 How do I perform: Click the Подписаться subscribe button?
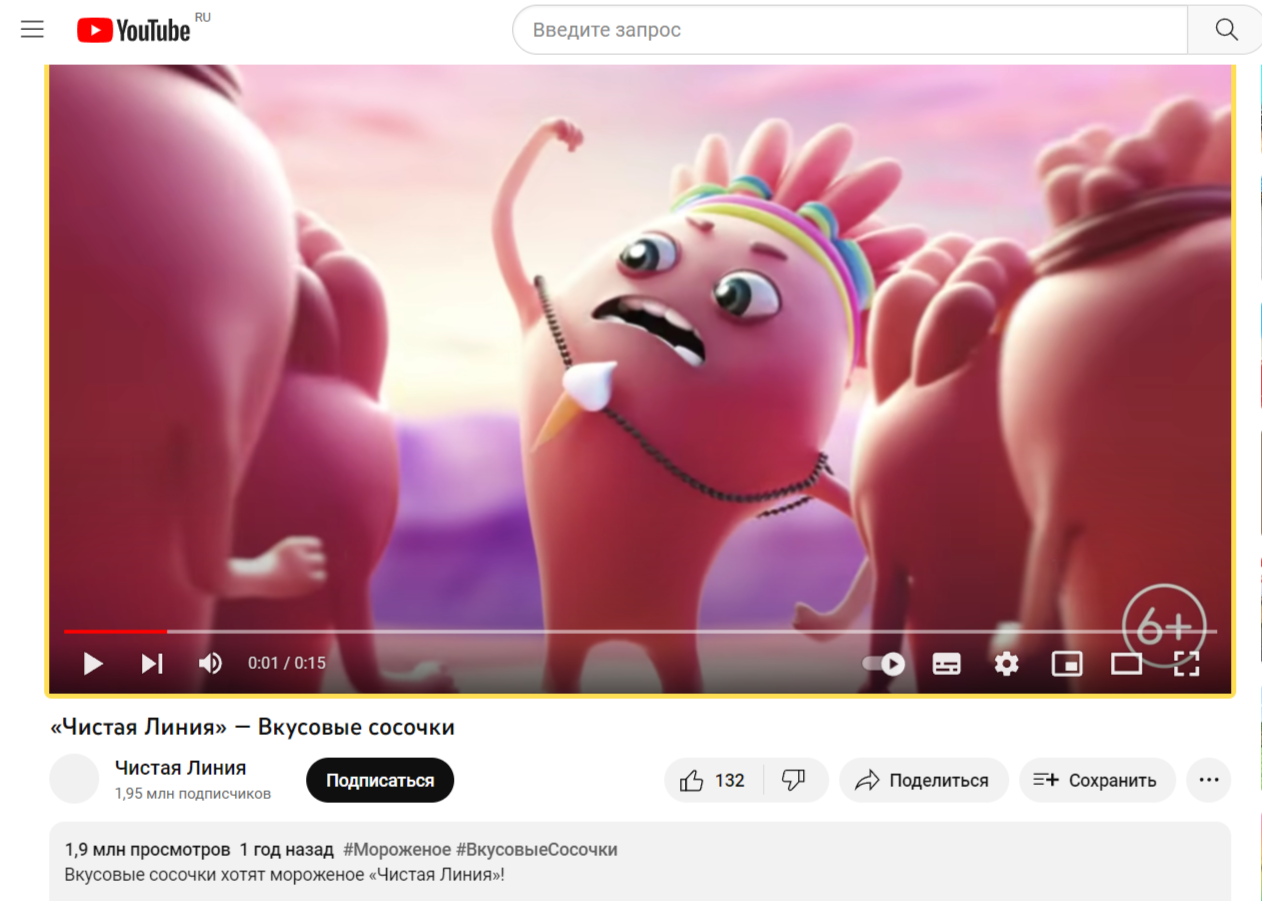pyautogui.click(x=380, y=780)
